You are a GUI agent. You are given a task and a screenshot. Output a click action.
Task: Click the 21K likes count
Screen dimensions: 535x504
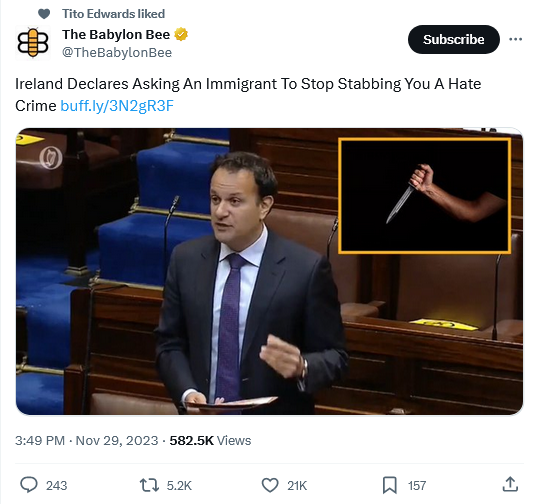[297, 486]
